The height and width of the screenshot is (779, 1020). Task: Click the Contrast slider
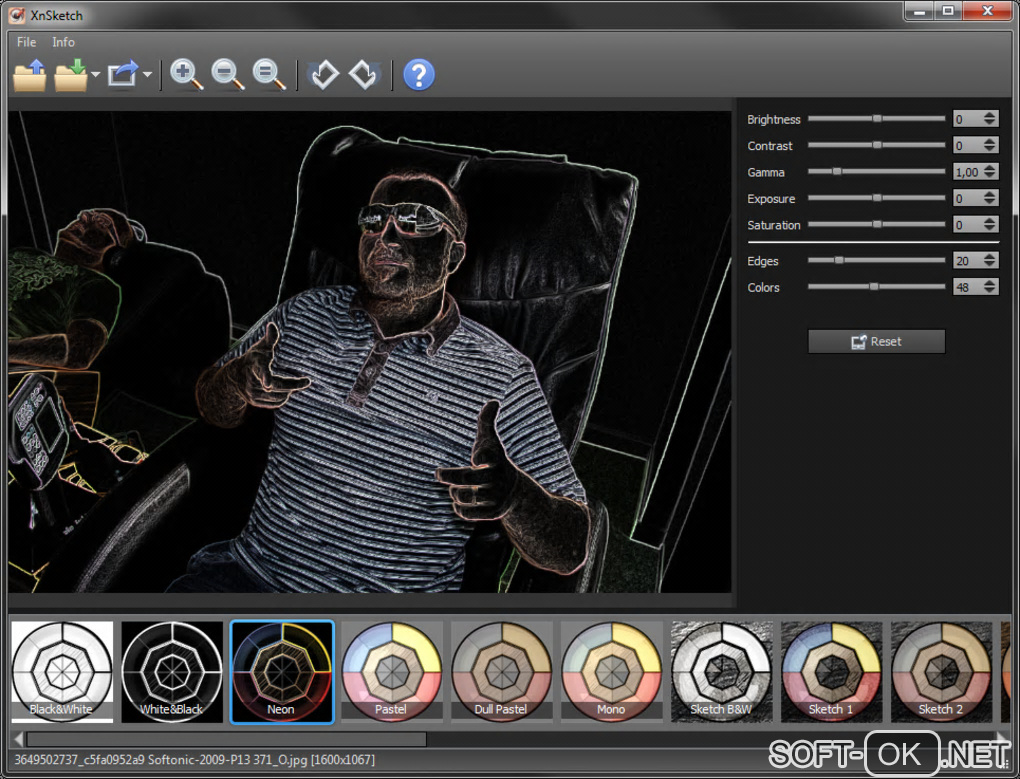click(x=876, y=145)
